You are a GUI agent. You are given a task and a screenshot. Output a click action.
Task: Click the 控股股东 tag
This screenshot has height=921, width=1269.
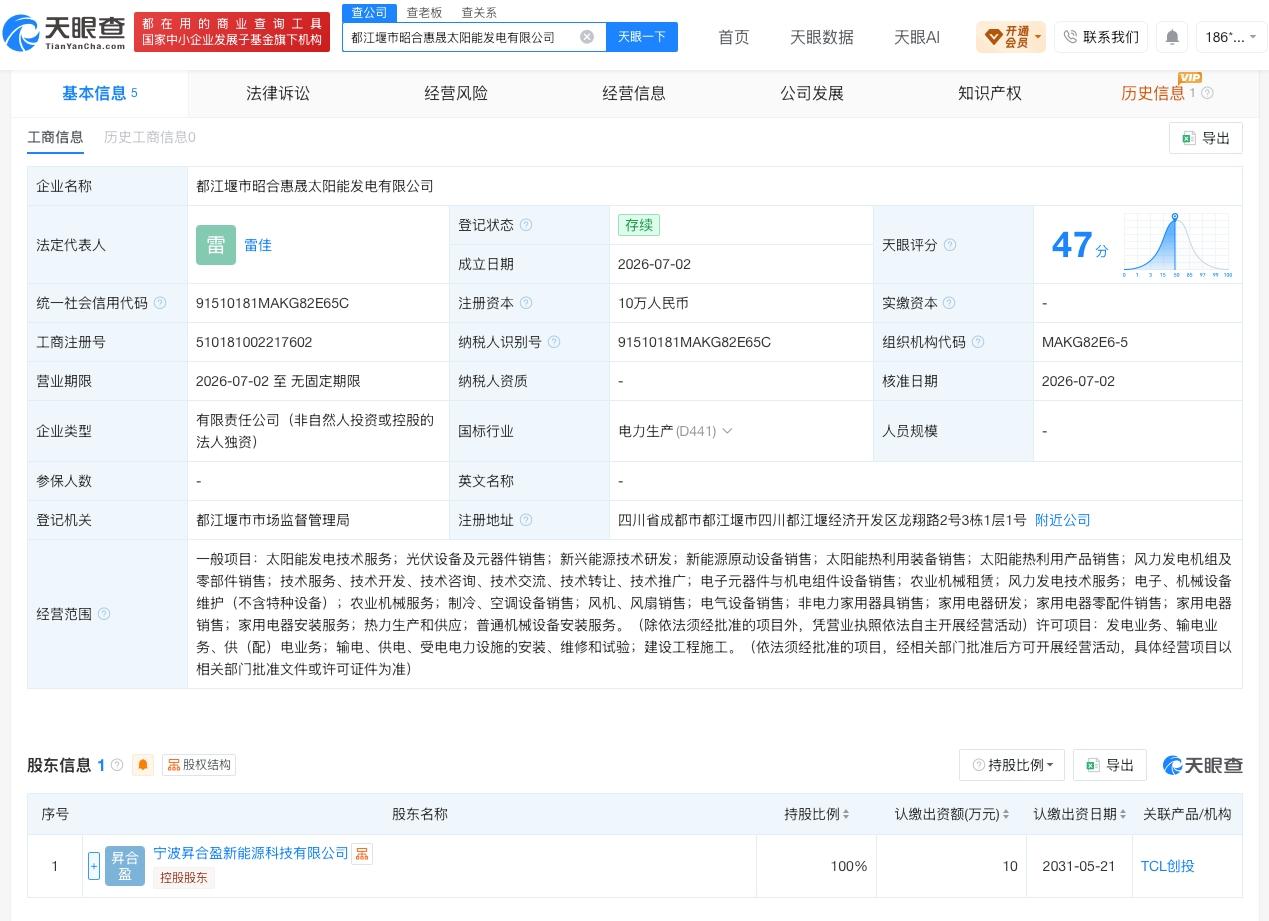click(184, 878)
